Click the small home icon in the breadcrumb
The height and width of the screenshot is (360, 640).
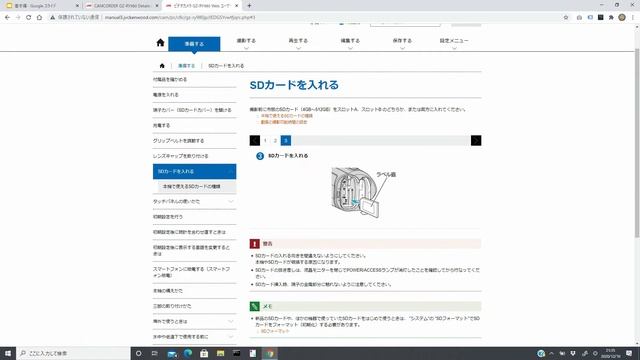click(162, 66)
